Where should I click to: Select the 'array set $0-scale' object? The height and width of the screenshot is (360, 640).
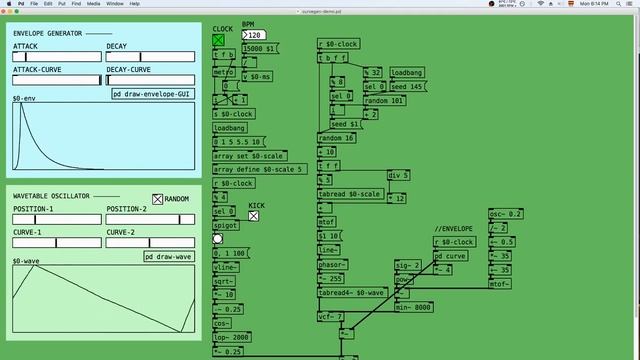(x=250, y=156)
